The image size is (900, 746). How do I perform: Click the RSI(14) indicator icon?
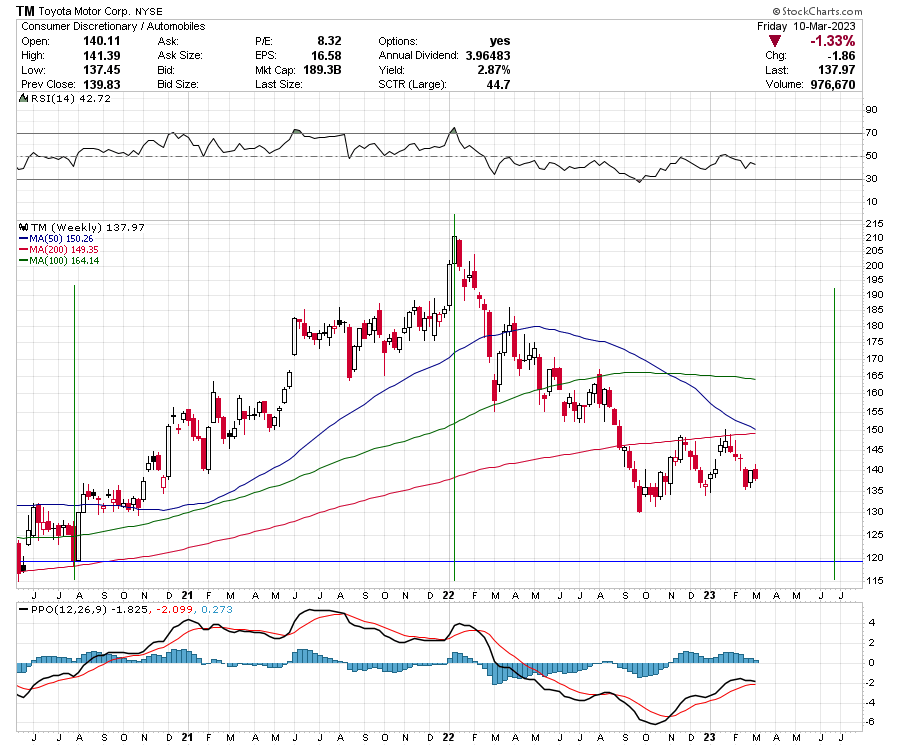(24, 98)
